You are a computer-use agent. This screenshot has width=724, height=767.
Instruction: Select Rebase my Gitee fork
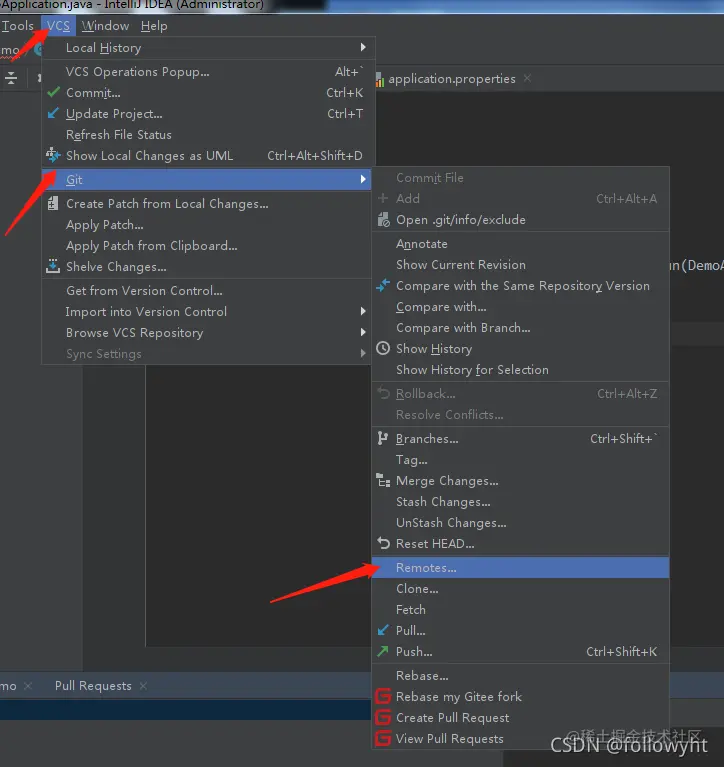pos(520,697)
